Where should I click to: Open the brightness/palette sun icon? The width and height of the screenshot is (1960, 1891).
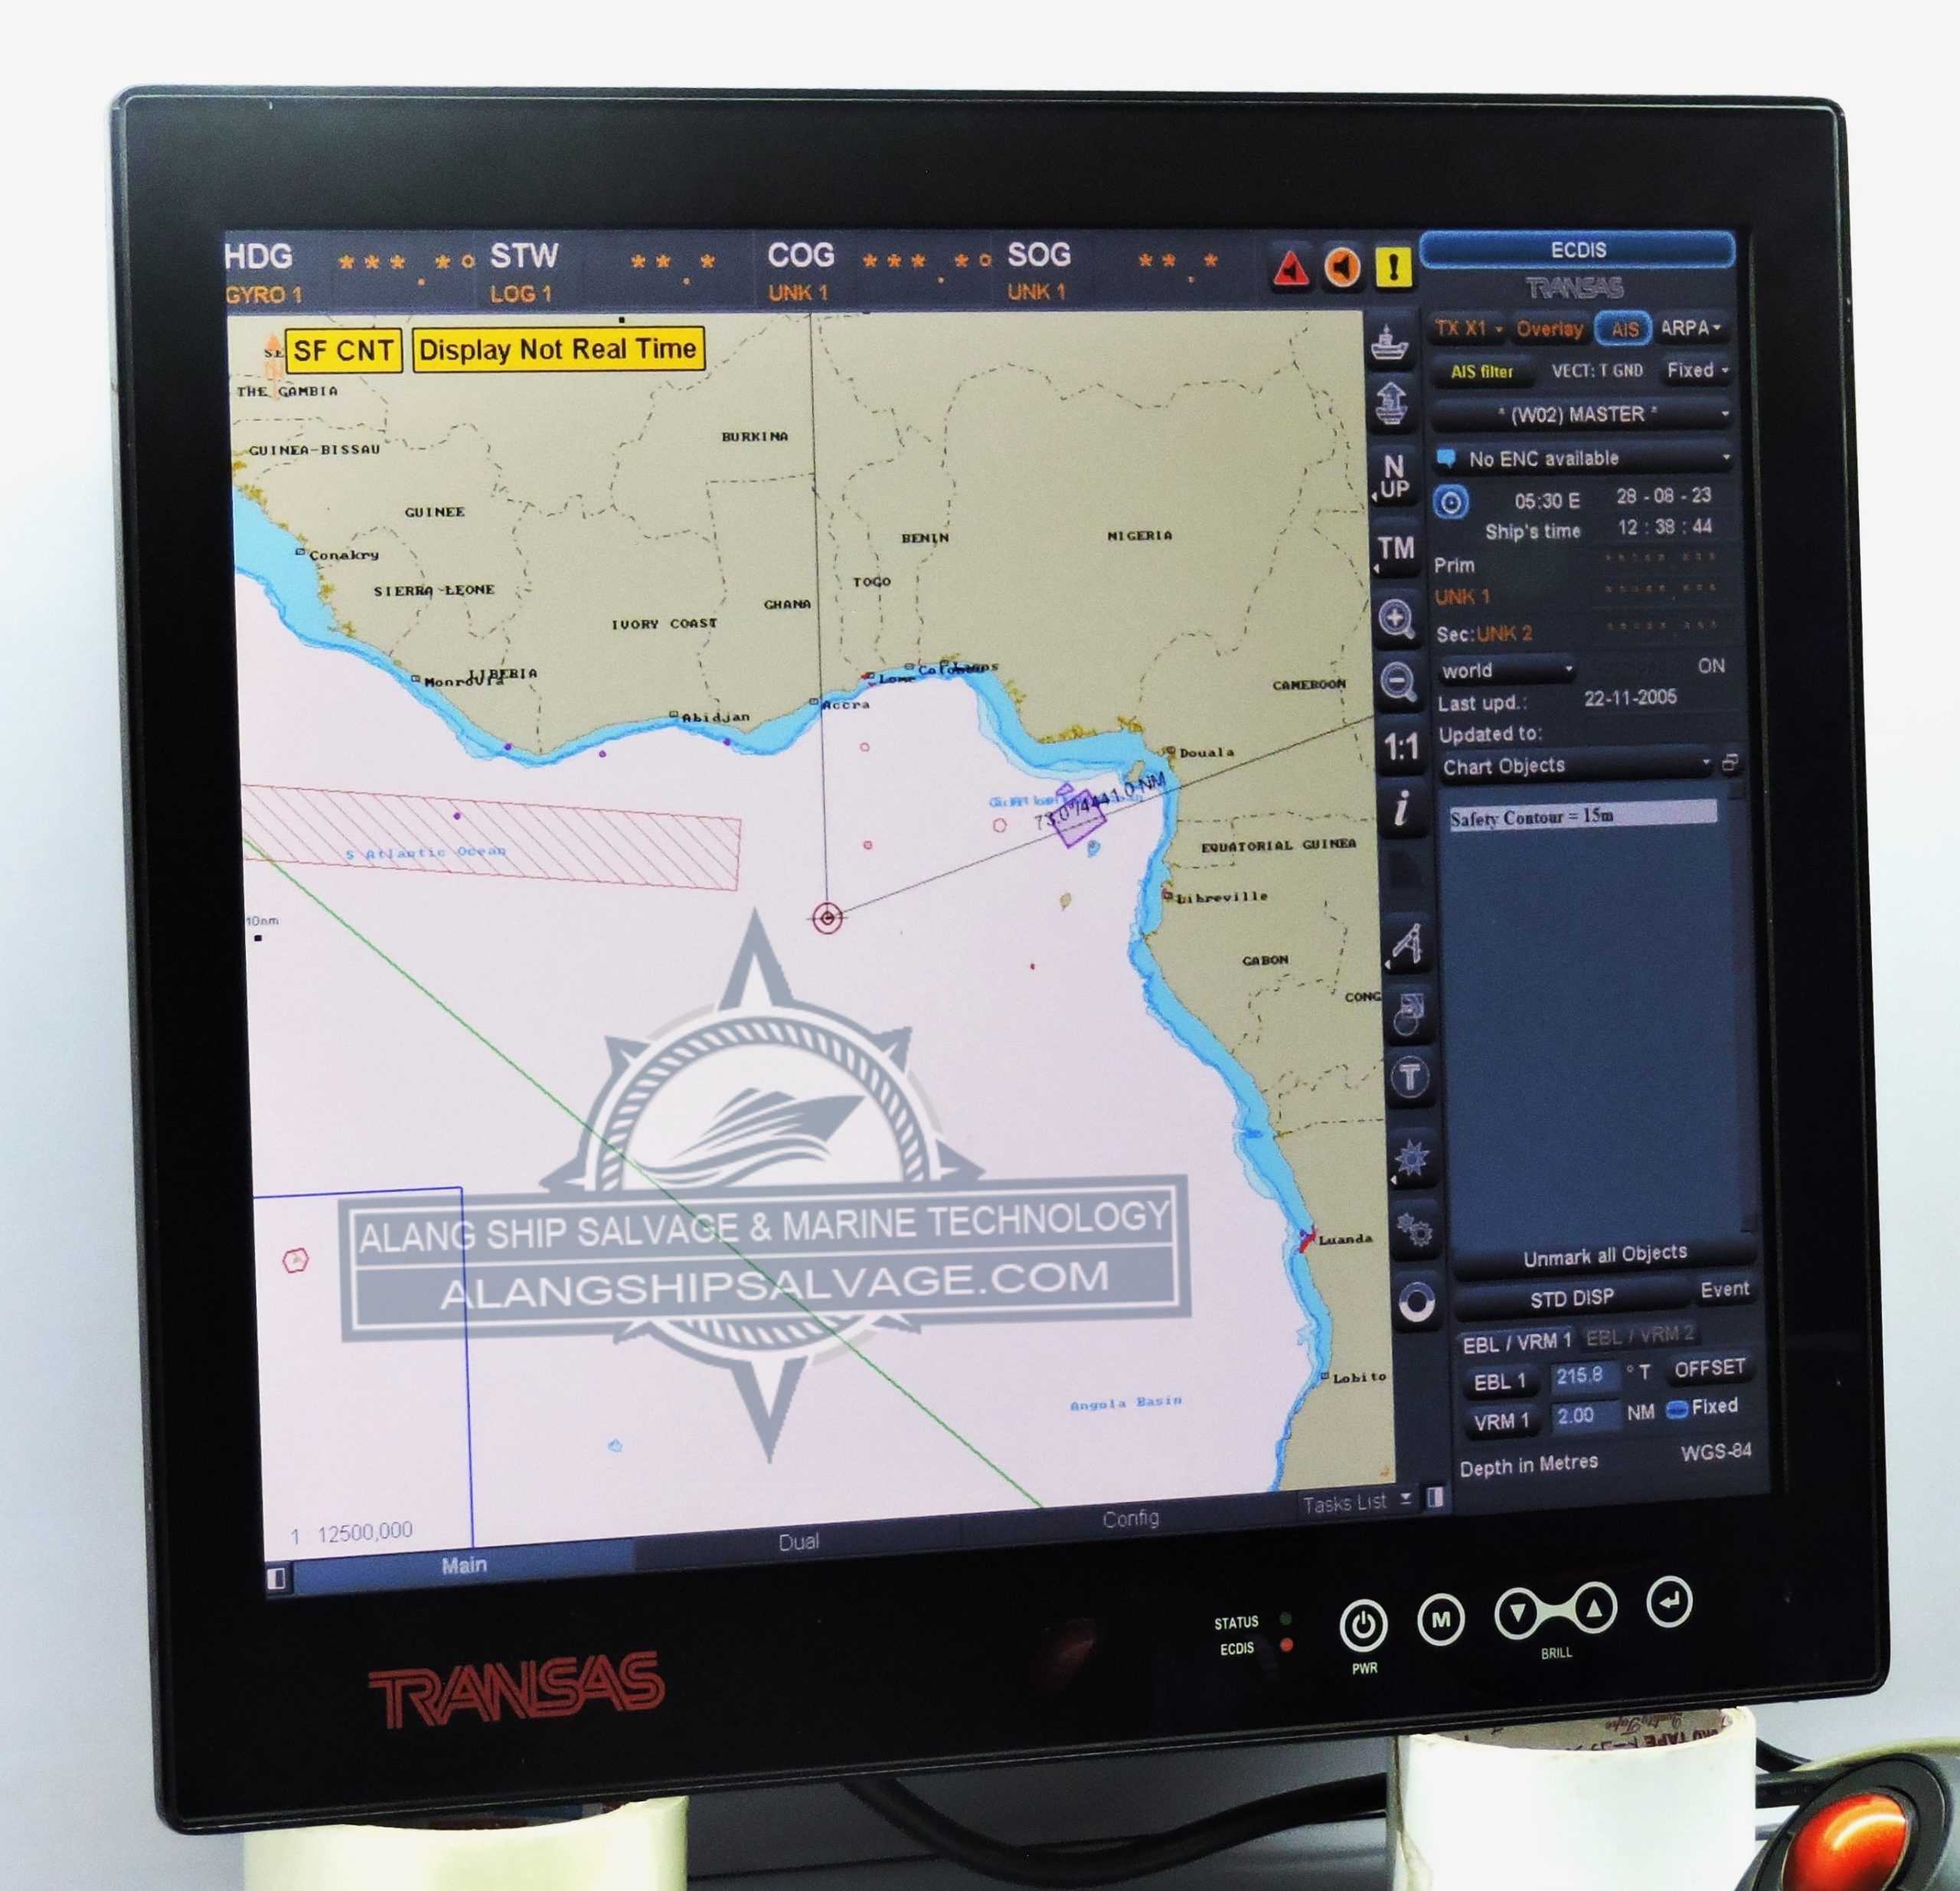1412,1159
